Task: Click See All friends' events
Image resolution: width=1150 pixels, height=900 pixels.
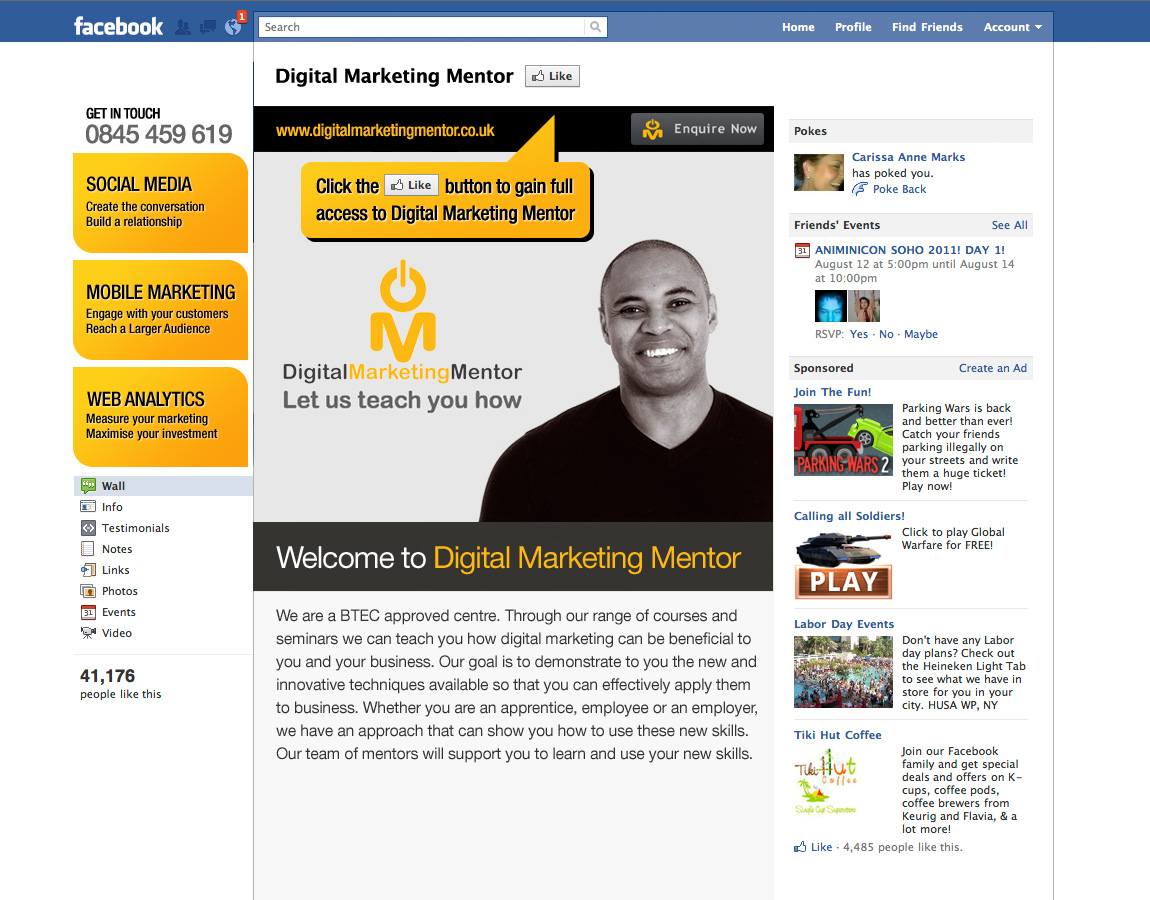Action: coord(1009,225)
